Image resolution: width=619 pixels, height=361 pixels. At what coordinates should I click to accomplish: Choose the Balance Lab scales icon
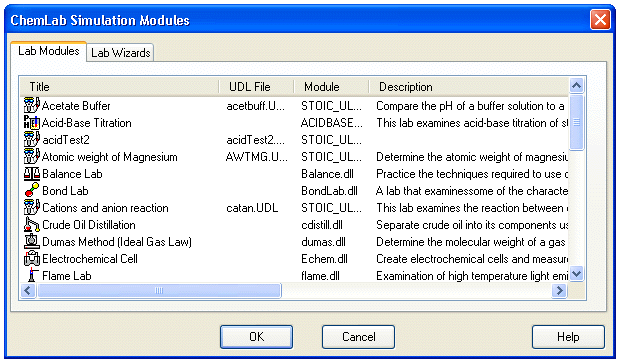(32, 174)
